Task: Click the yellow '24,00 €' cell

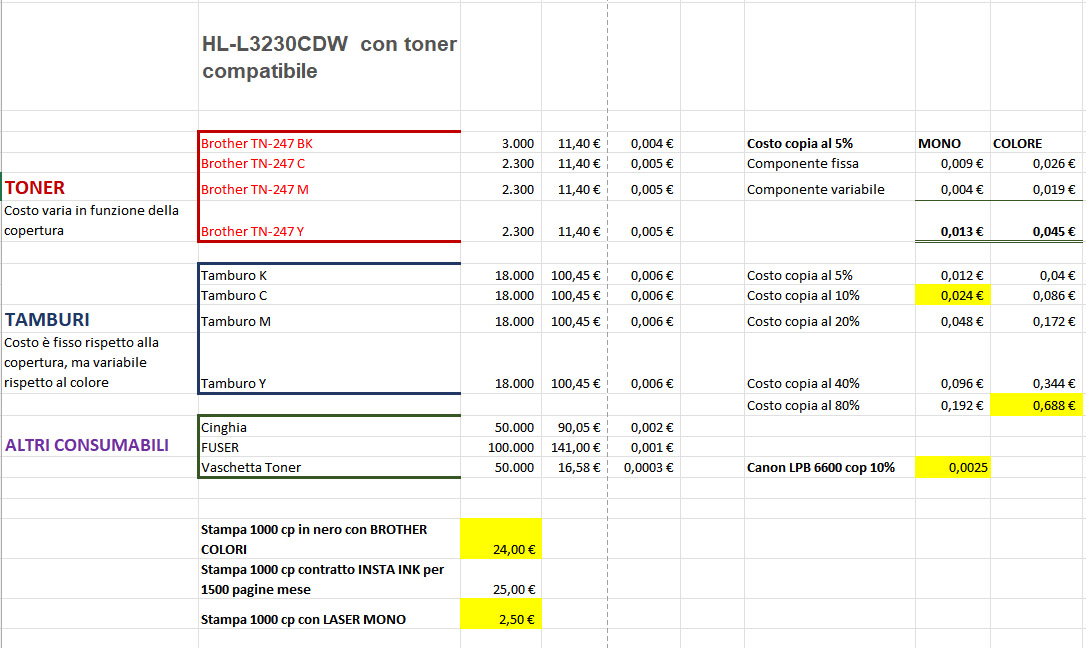Action: point(501,539)
